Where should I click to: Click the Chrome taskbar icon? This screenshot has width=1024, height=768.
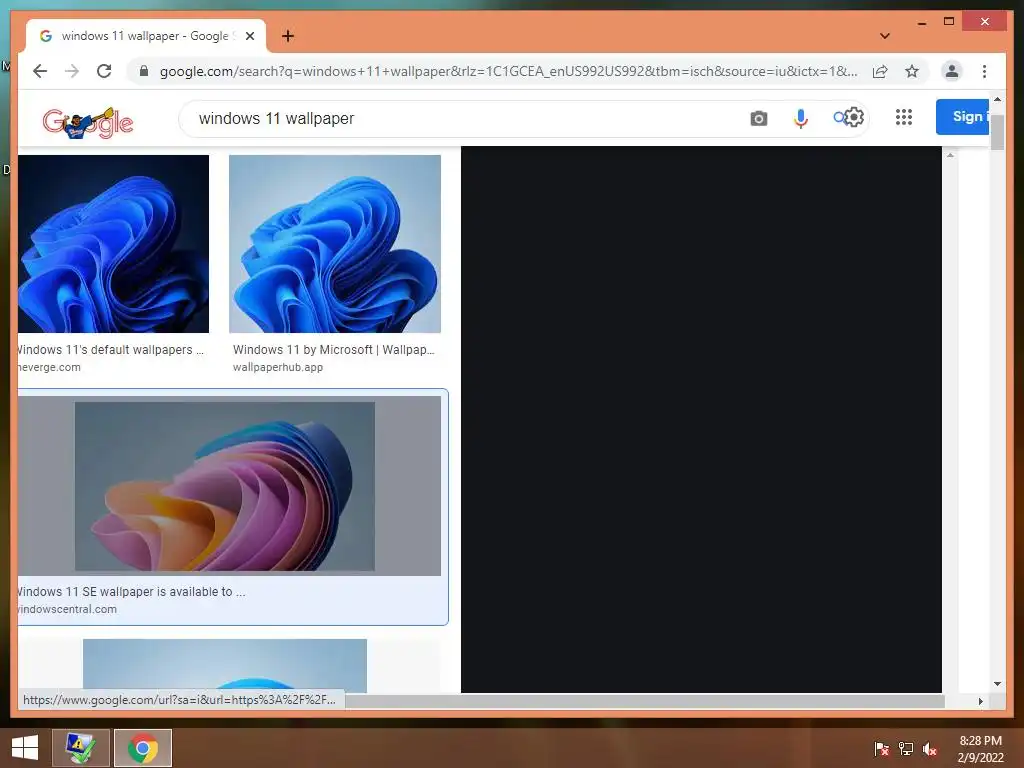click(x=143, y=748)
